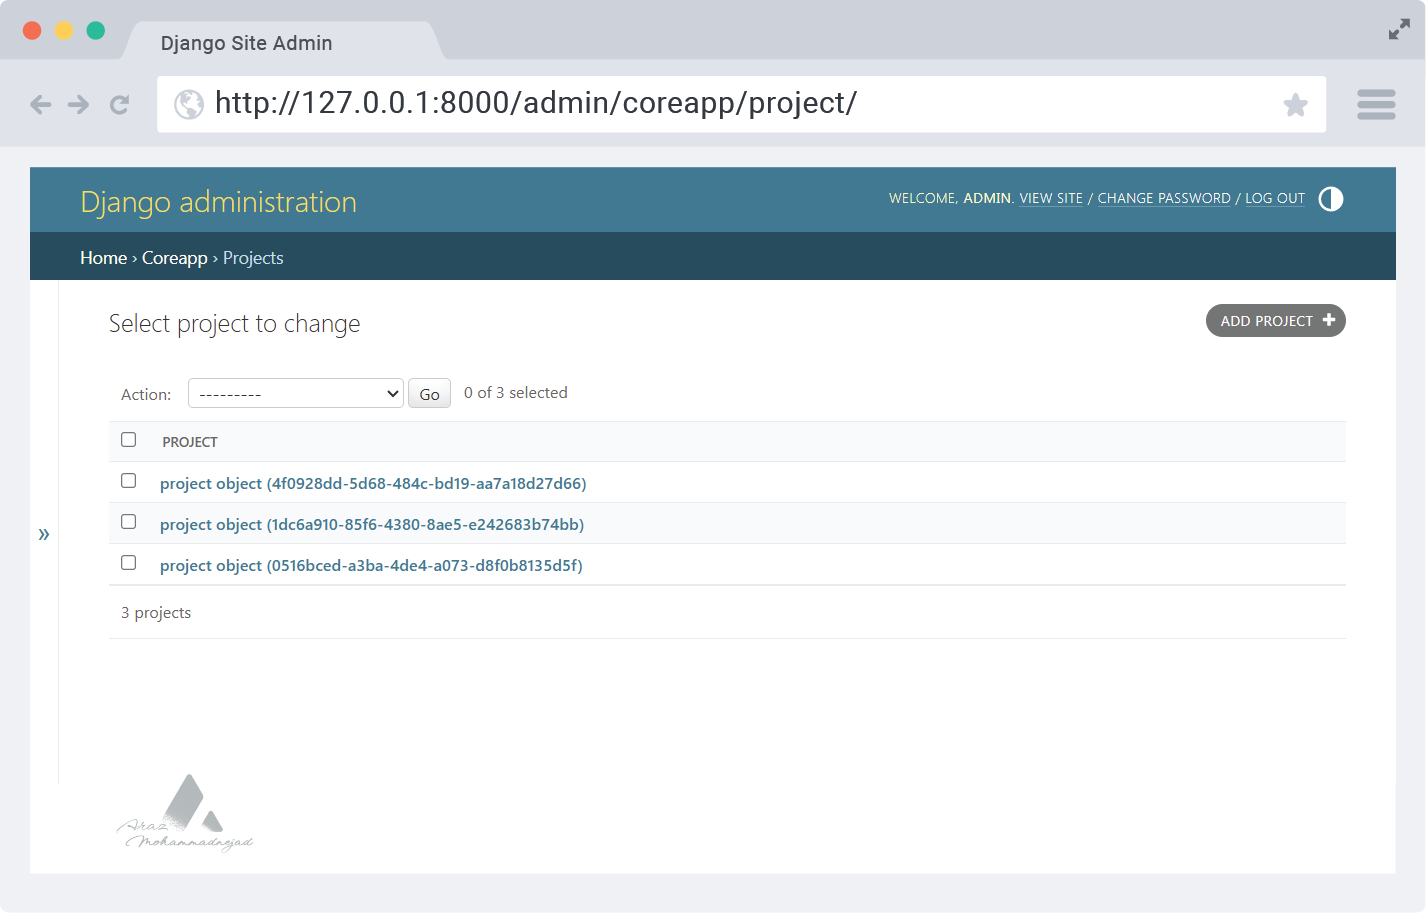
Task: Click the browser back arrow
Action: pos(40,104)
